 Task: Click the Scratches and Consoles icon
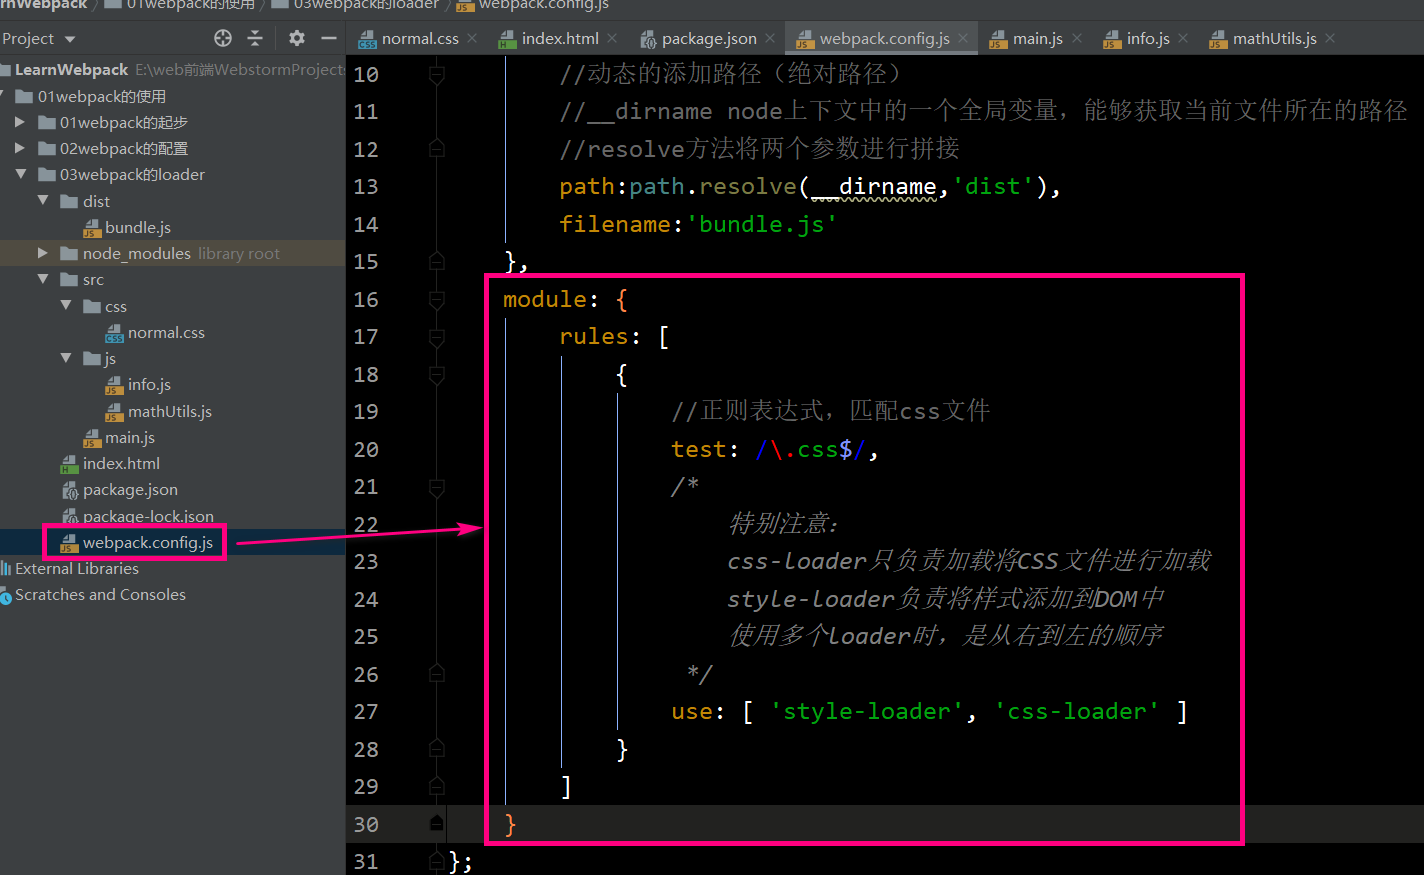(x=5, y=594)
